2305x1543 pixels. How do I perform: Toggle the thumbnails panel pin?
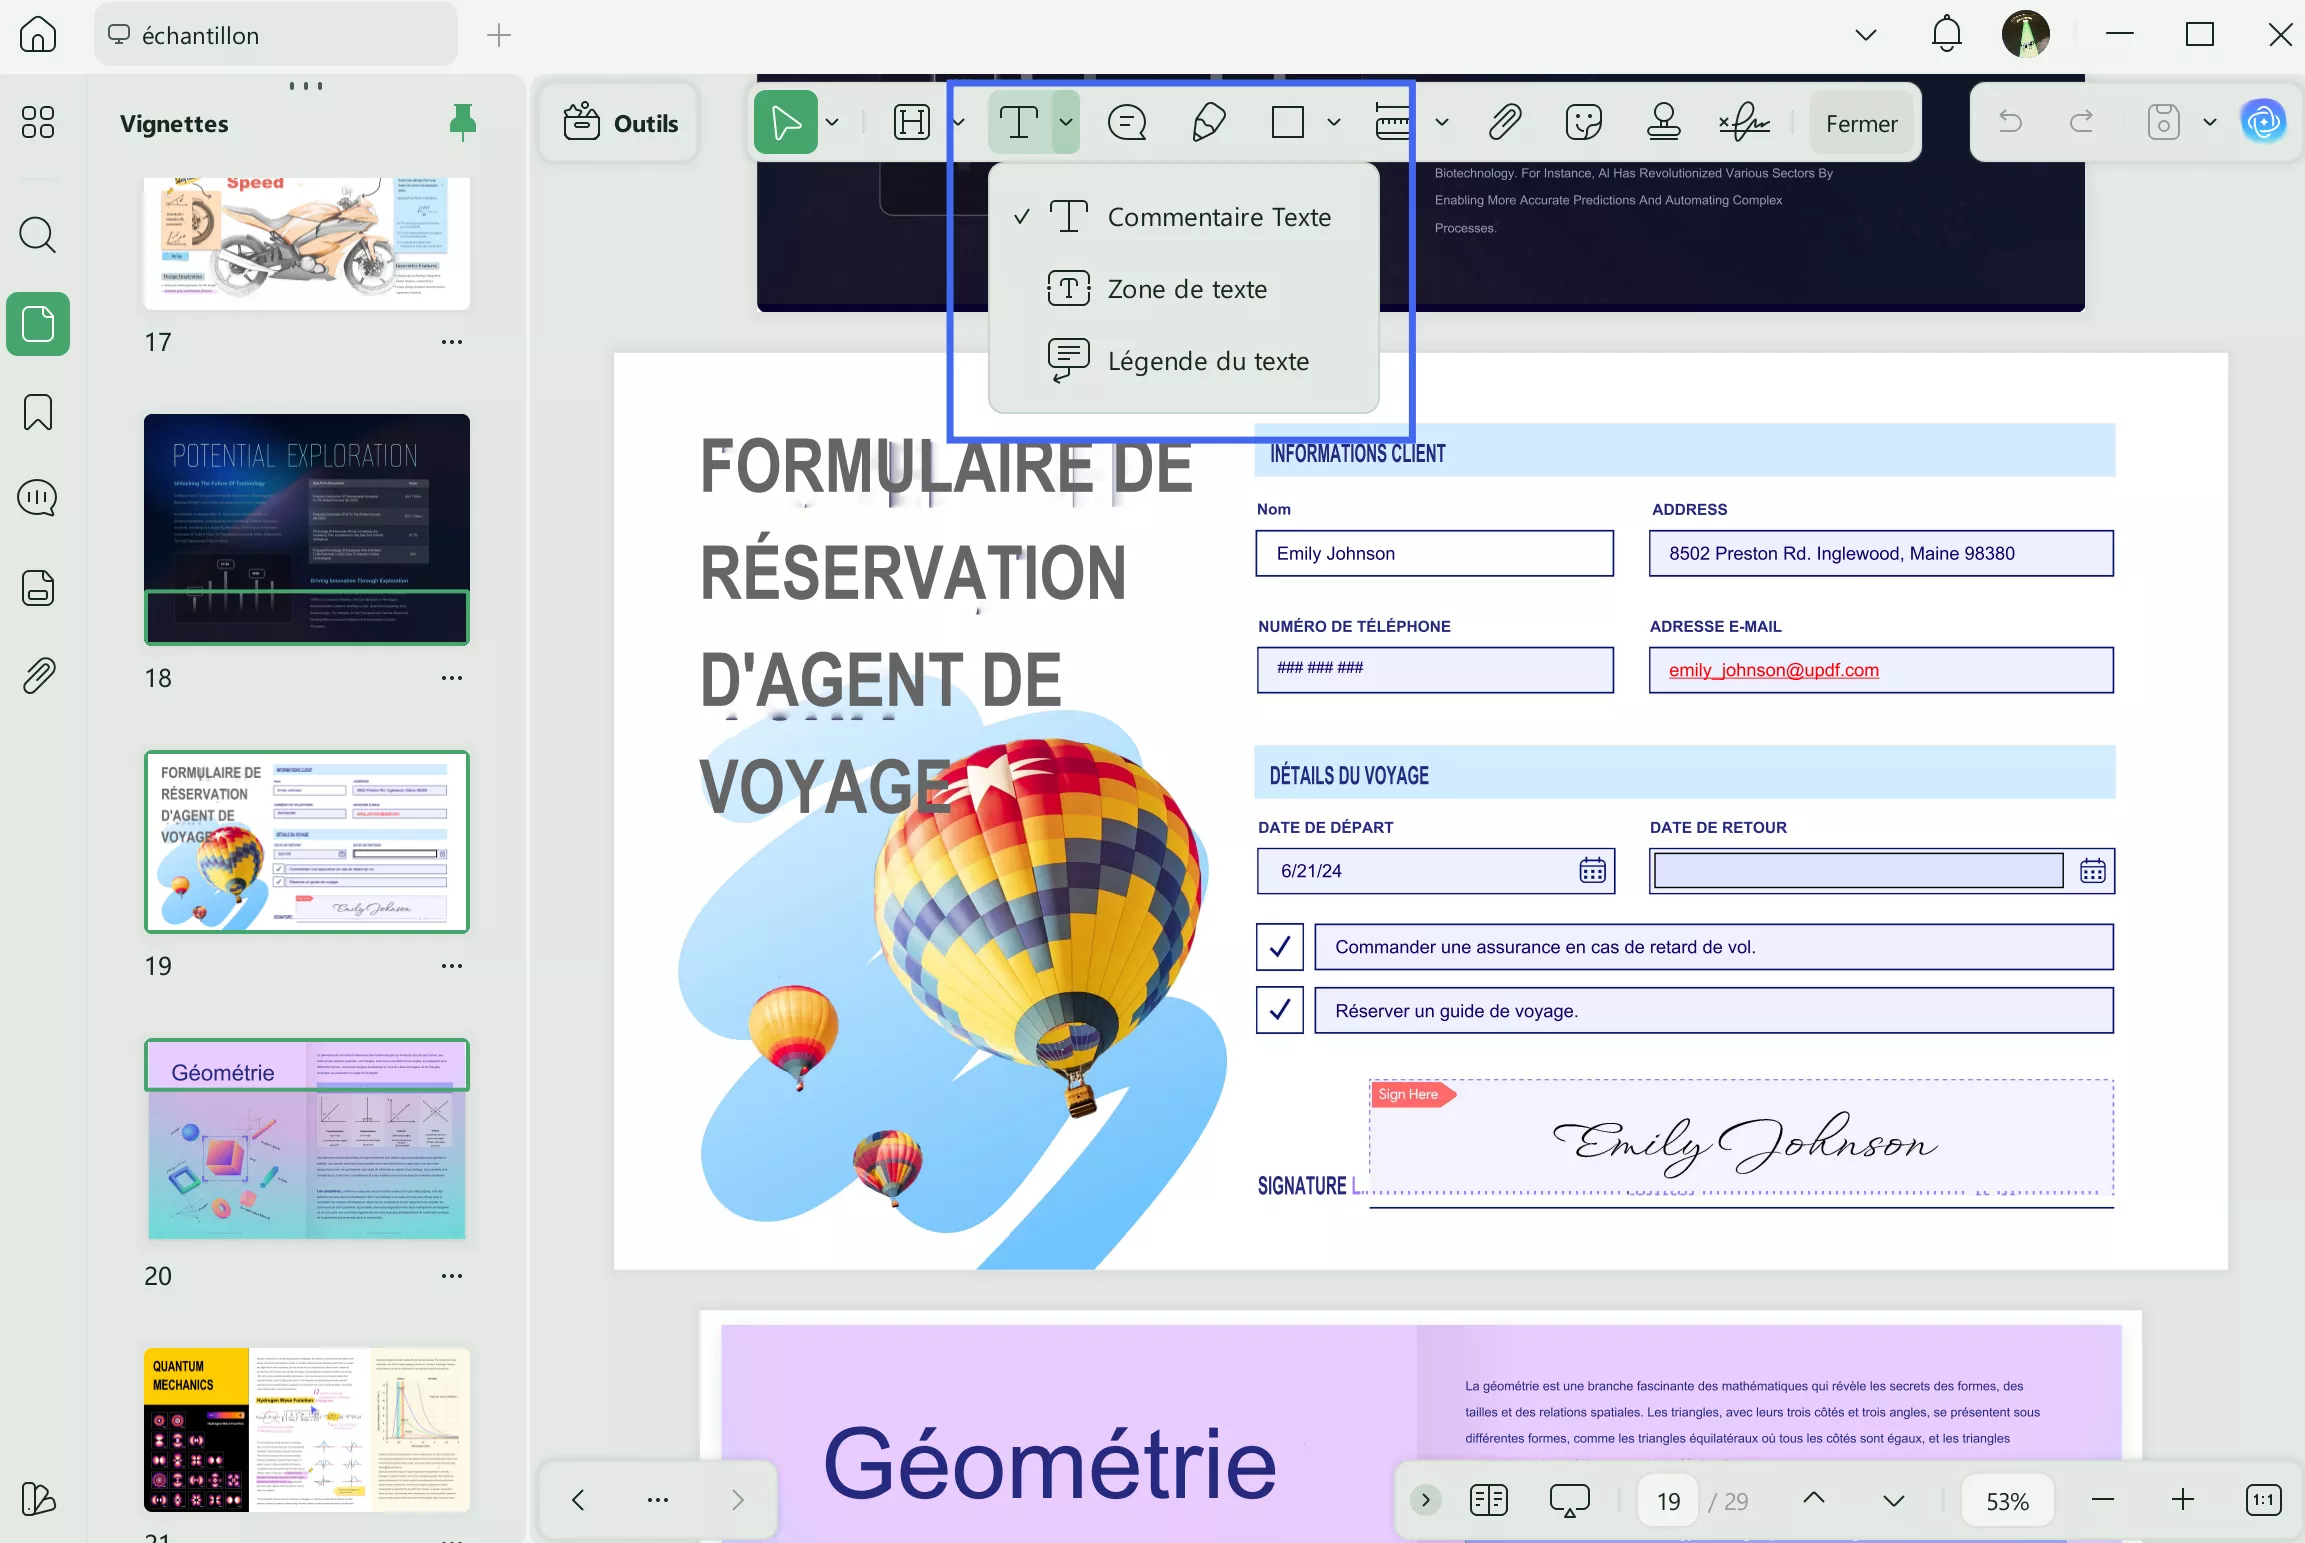point(462,123)
